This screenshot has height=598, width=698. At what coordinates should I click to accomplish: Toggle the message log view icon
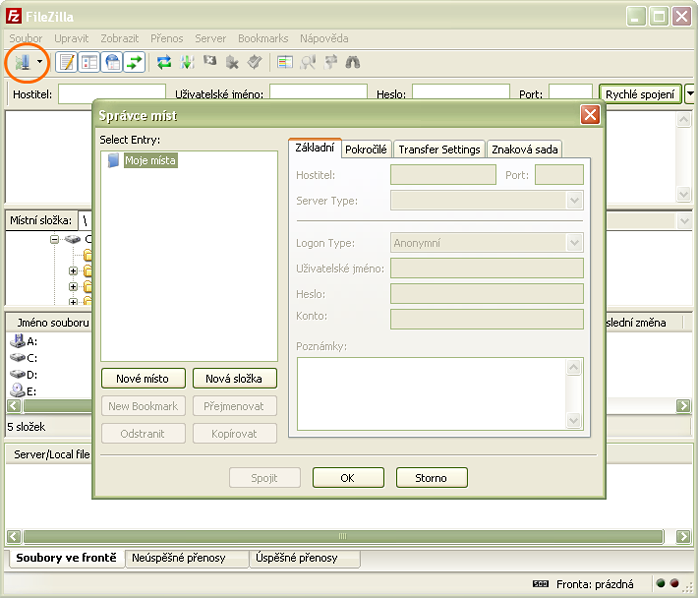pos(67,62)
